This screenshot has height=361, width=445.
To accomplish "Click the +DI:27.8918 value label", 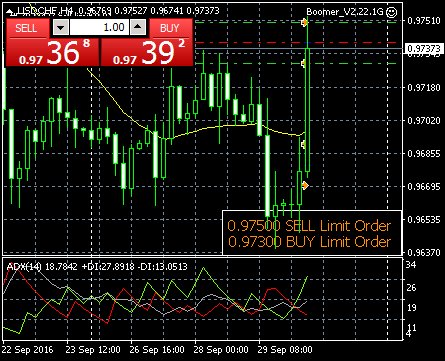I will pos(108,267).
